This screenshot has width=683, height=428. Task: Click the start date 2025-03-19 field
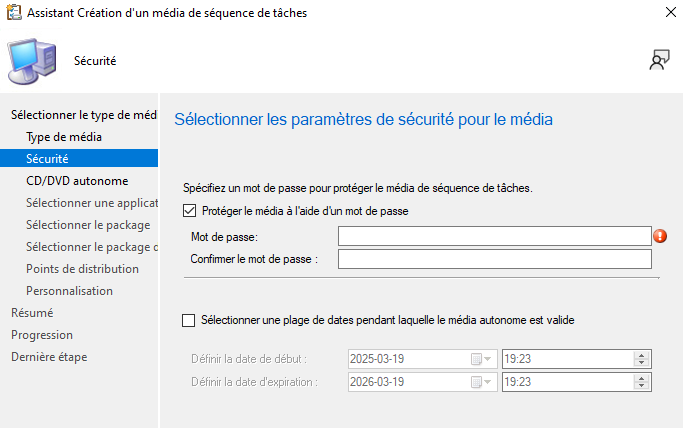406,359
